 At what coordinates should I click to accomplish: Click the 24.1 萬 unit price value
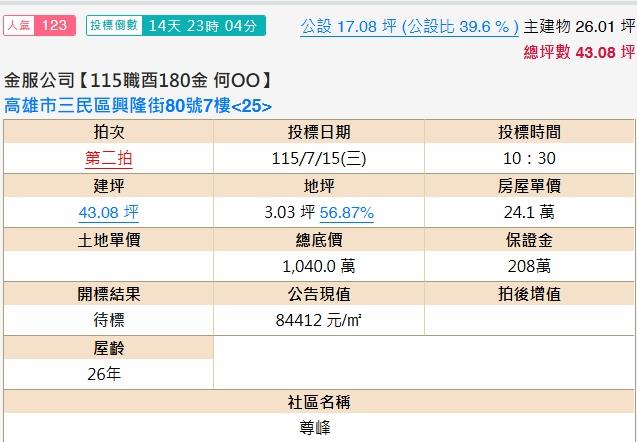point(529,212)
